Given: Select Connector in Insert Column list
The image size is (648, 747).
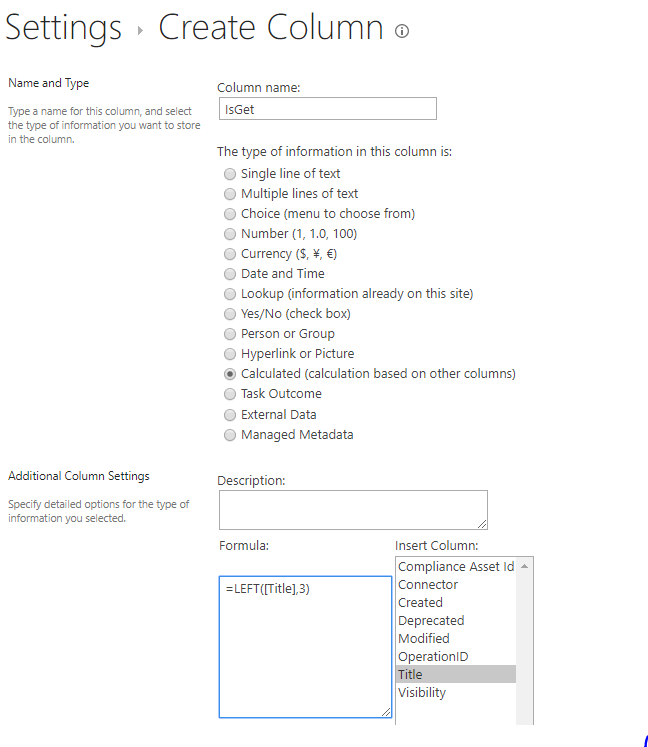Looking at the screenshot, I should point(456,585).
